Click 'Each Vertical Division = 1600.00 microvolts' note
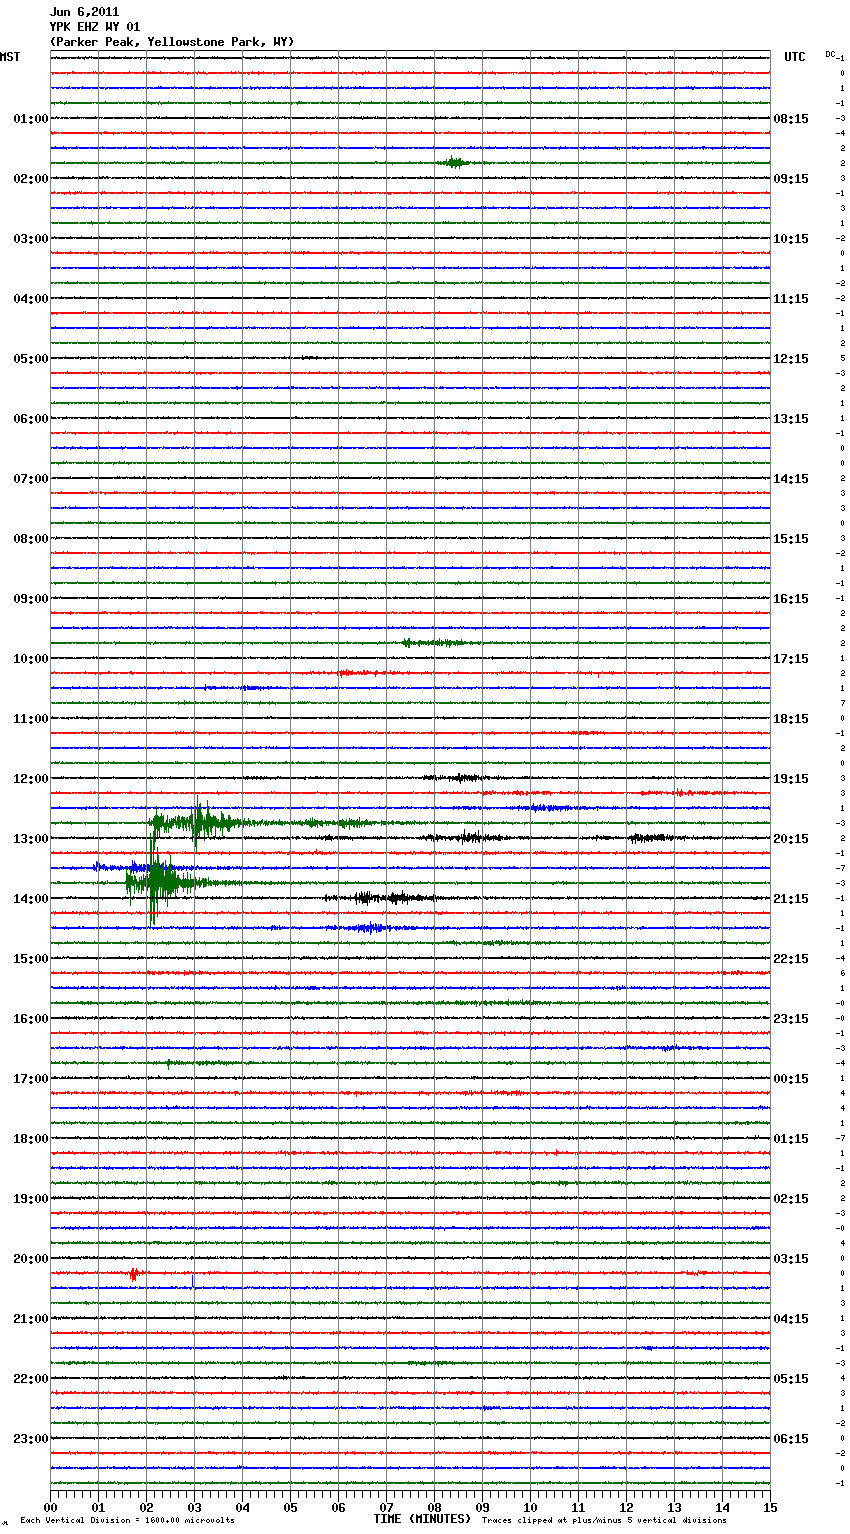The height and width of the screenshot is (1534, 850). tap(127, 1521)
